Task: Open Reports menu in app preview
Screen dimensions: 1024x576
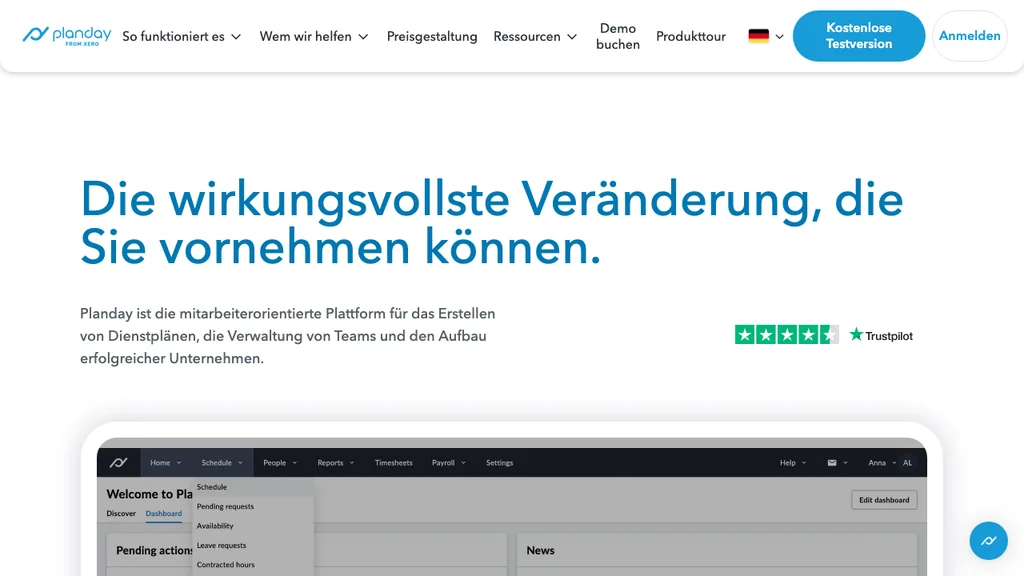Action: (335, 462)
